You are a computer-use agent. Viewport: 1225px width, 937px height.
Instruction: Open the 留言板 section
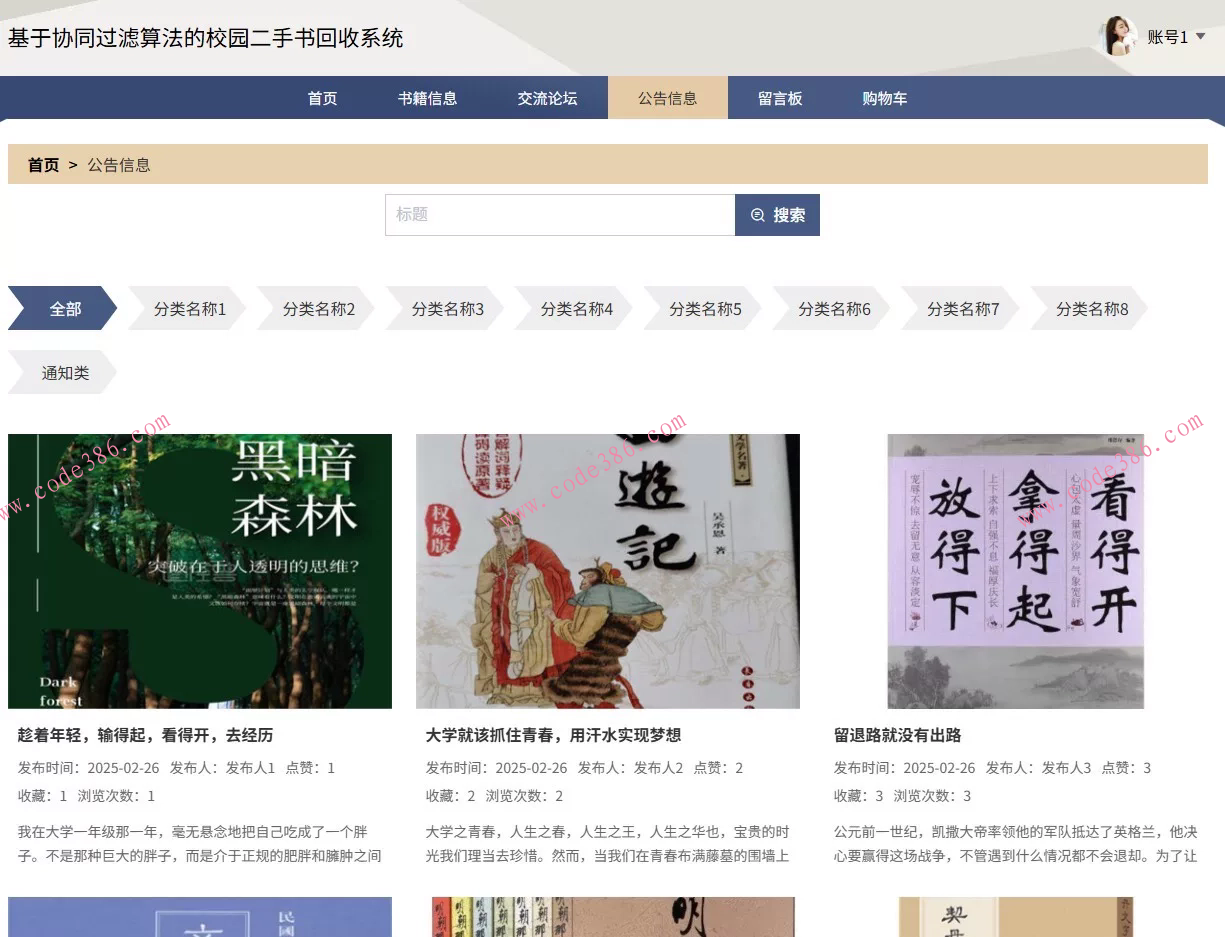click(x=780, y=97)
